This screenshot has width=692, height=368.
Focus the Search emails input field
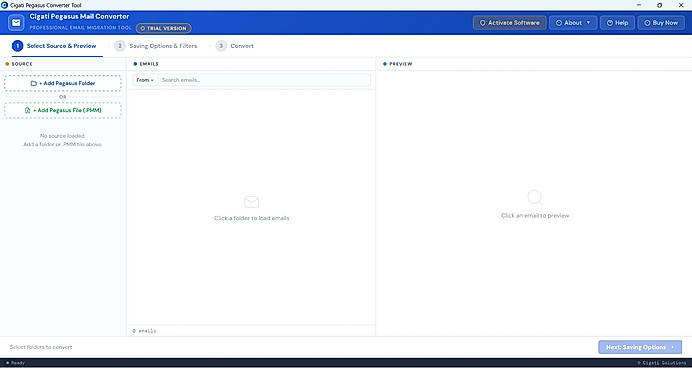coord(264,80)
